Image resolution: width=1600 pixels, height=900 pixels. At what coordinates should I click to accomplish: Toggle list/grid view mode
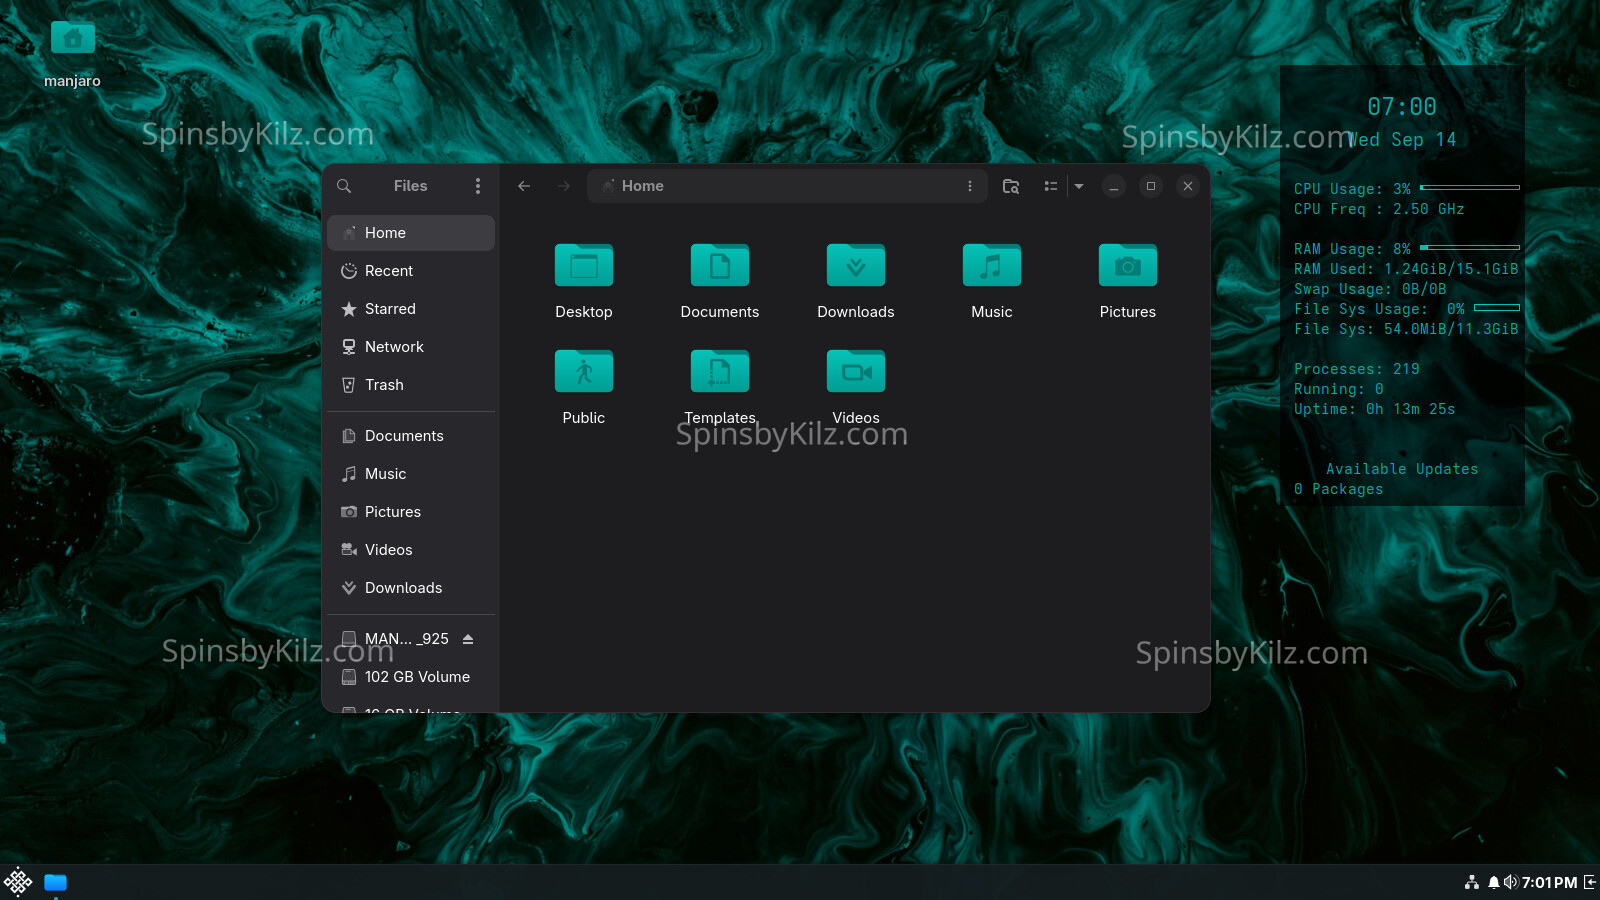click(1050, 186)
